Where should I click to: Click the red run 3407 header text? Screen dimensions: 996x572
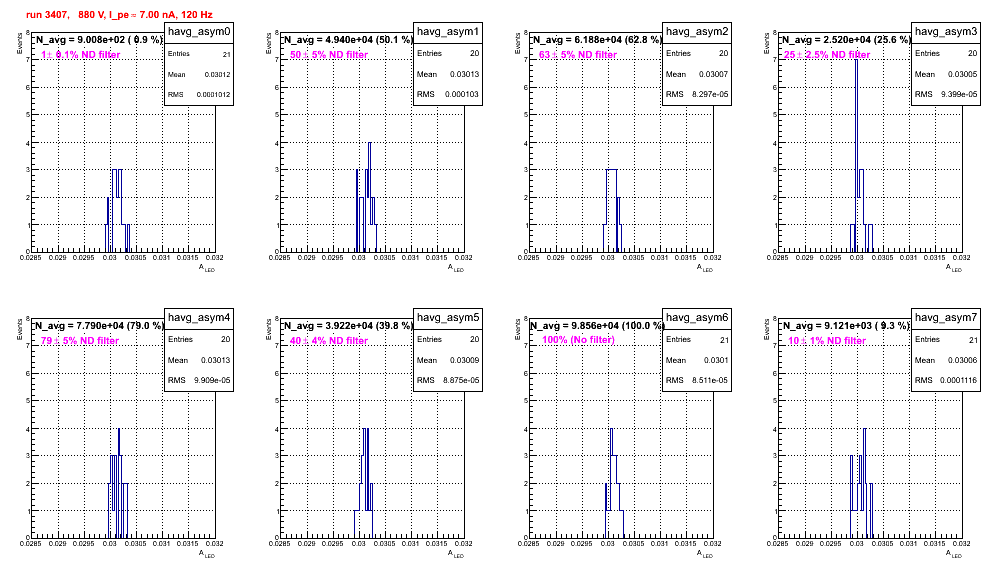(119, 14)
